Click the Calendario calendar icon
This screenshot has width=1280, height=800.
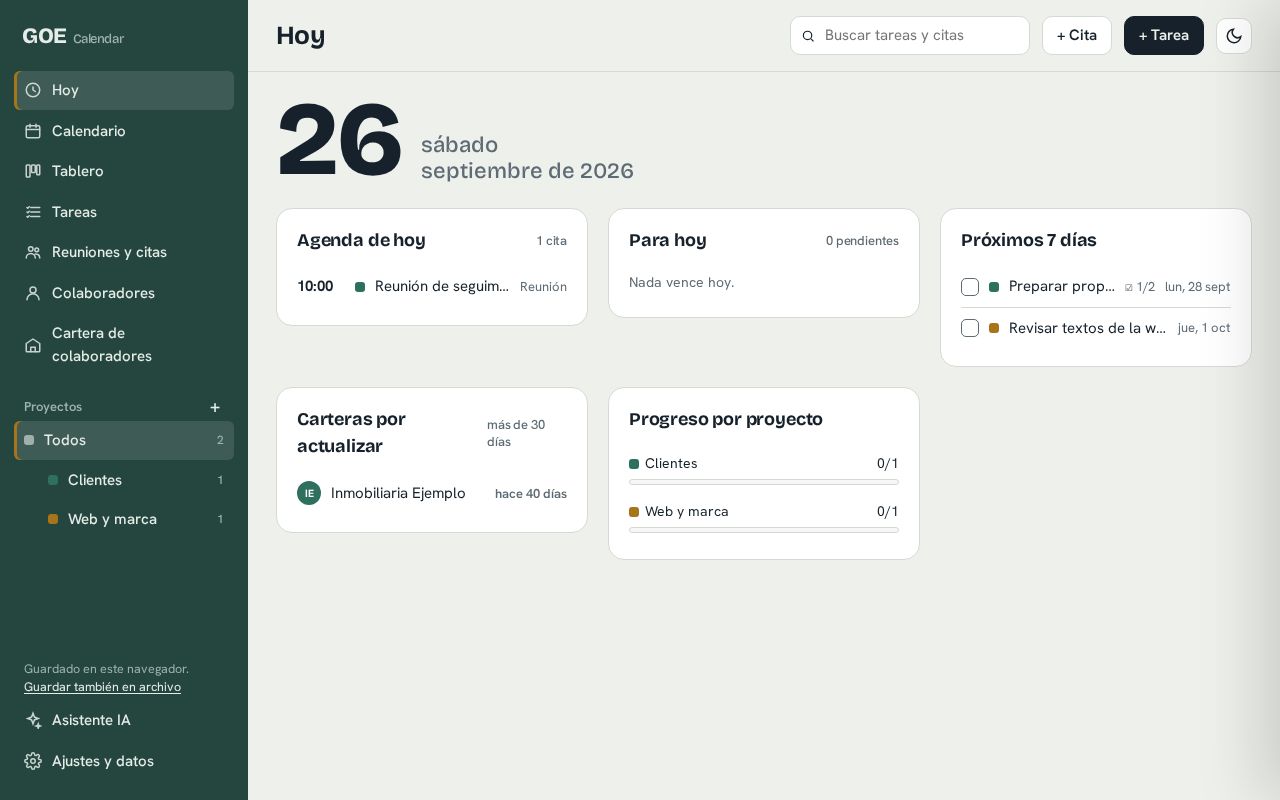click(x=33, y=131)
